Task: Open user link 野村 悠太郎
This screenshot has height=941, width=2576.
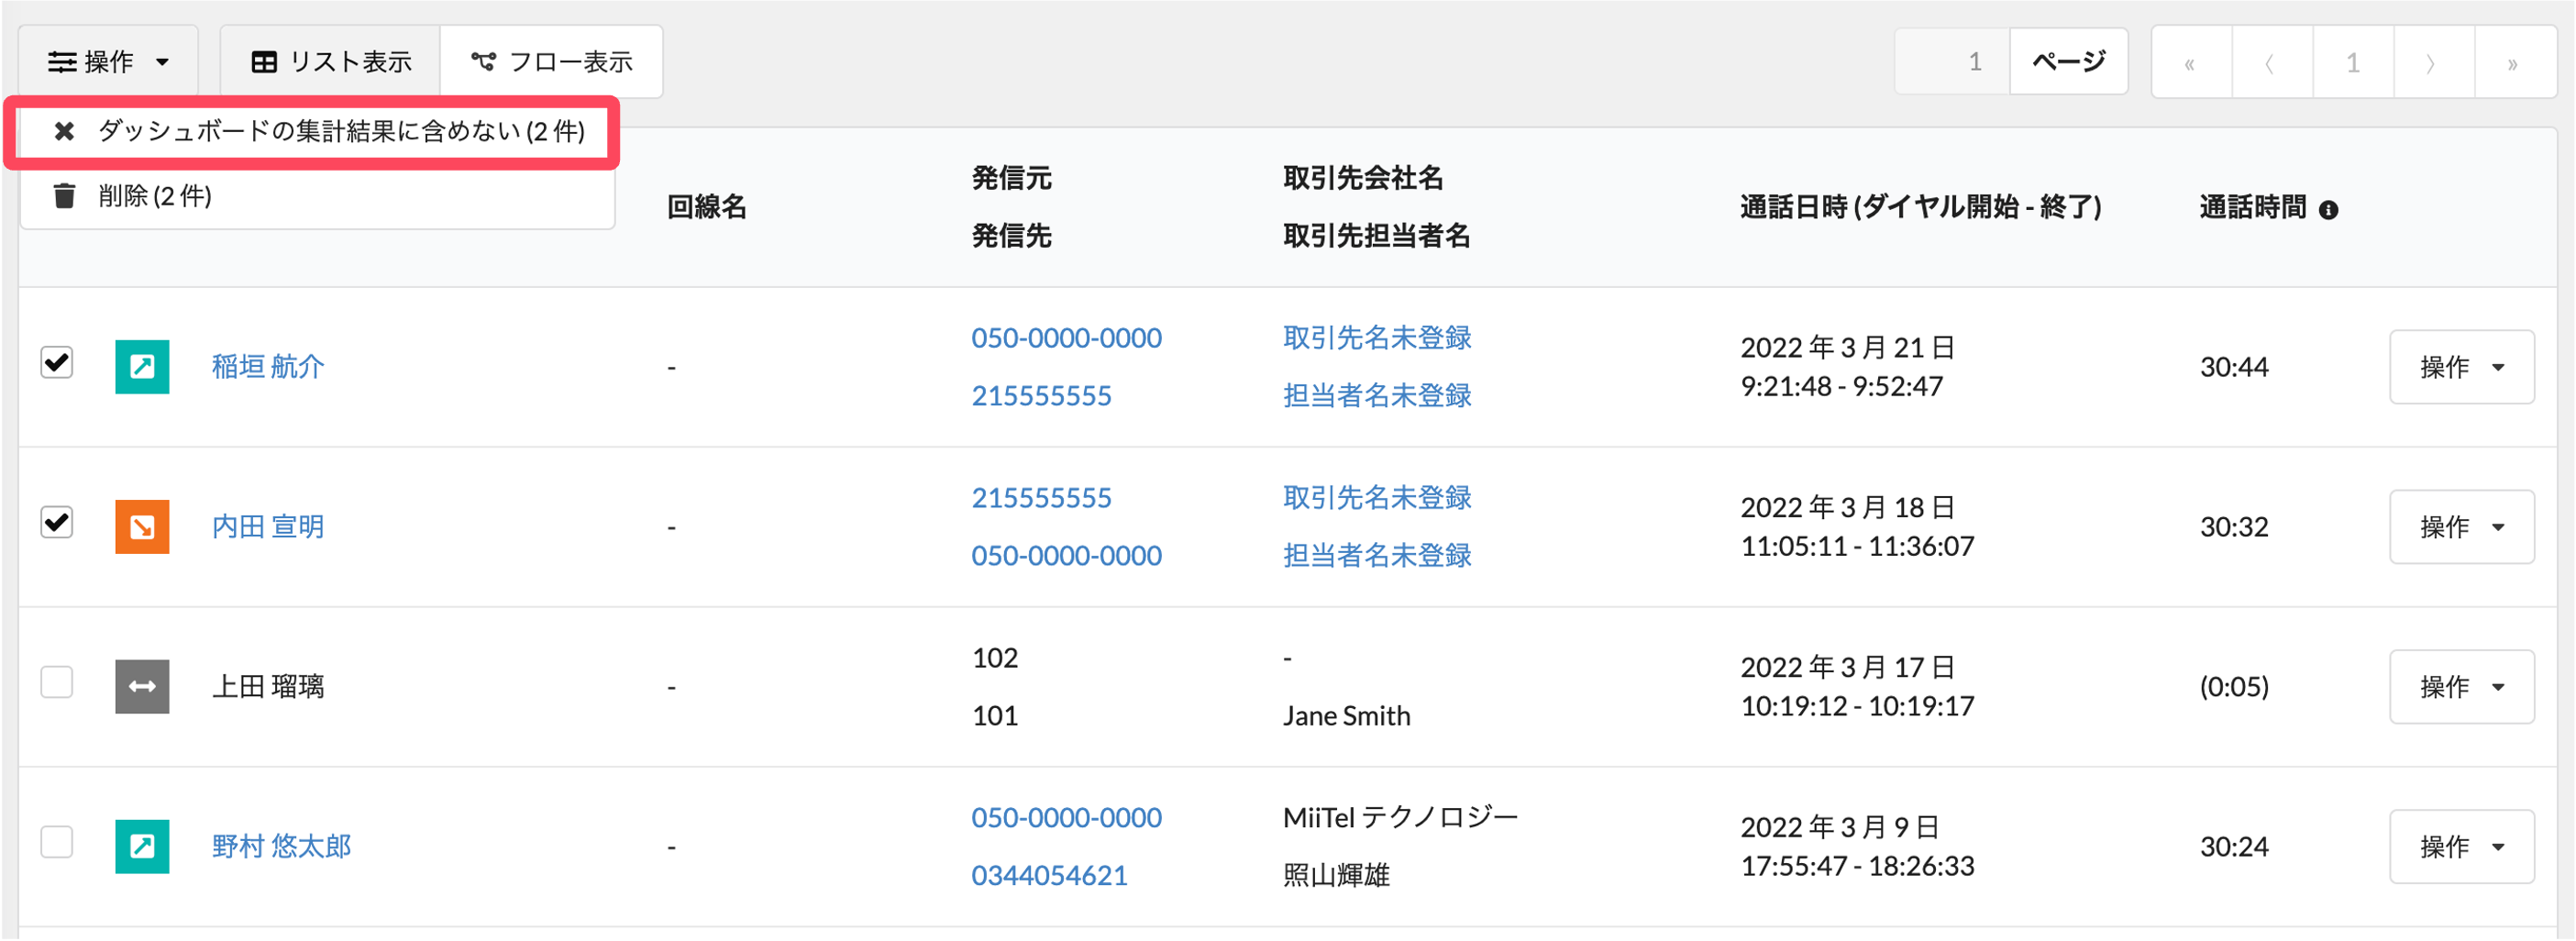Action: point(282,847)
